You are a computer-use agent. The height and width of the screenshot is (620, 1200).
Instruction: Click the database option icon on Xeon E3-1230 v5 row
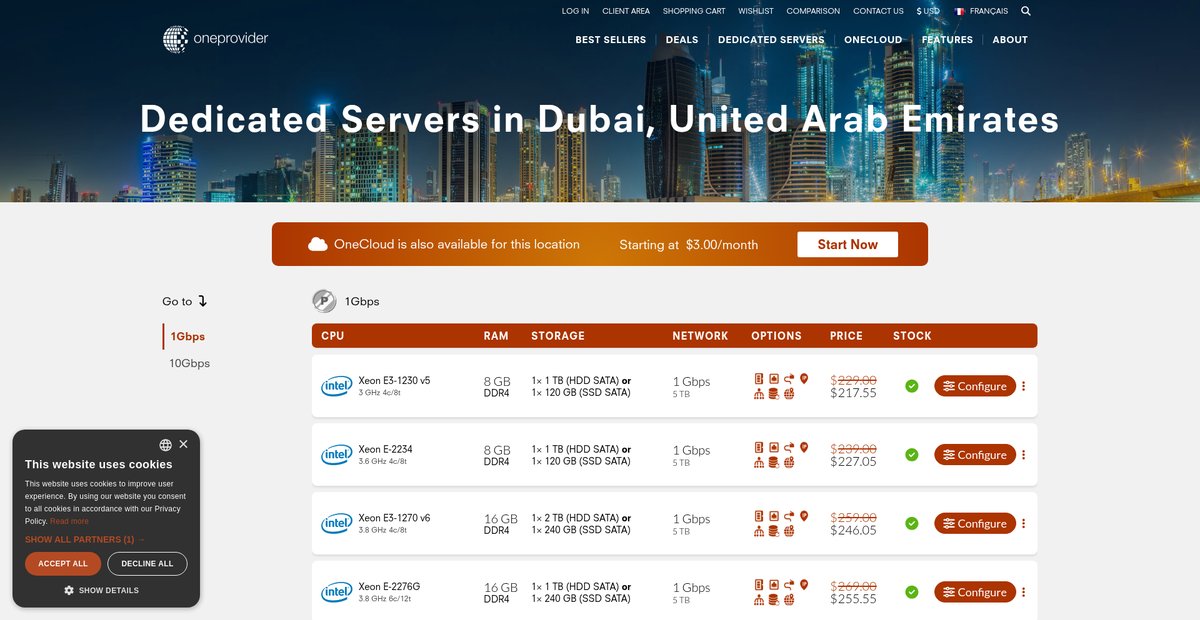[773, 394]
